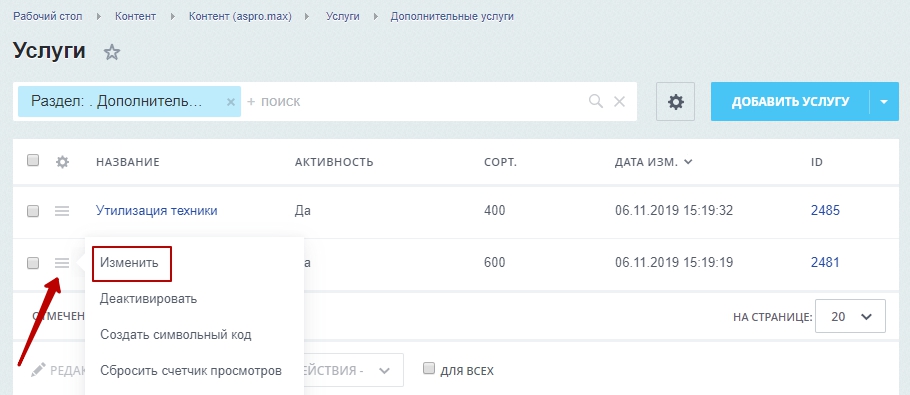
Task: Enable the ДЛЯ ВСЕХ checkbox
Action: (x=429, y=368)
